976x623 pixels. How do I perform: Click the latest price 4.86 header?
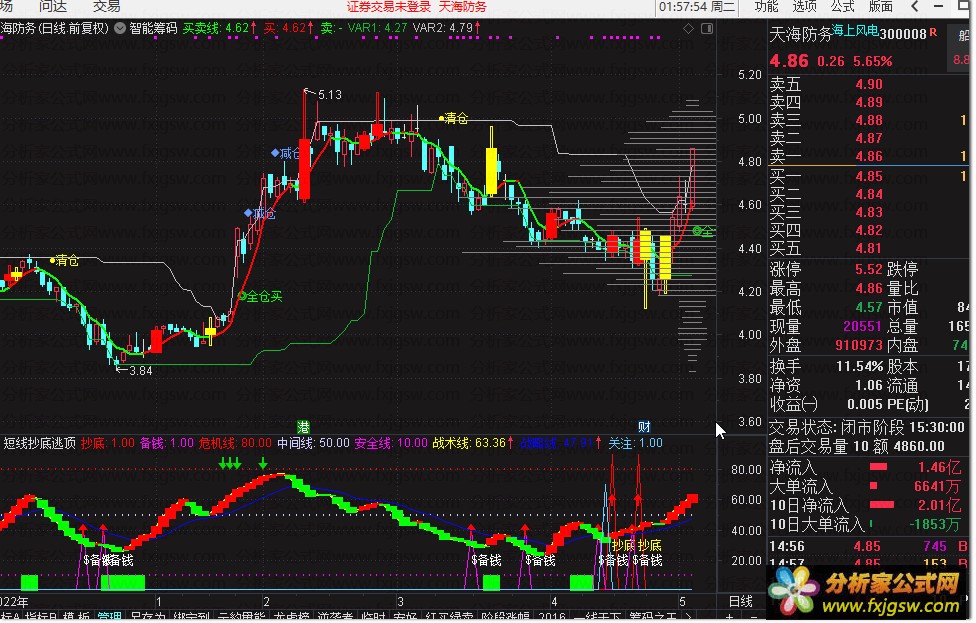click(789, 60)
